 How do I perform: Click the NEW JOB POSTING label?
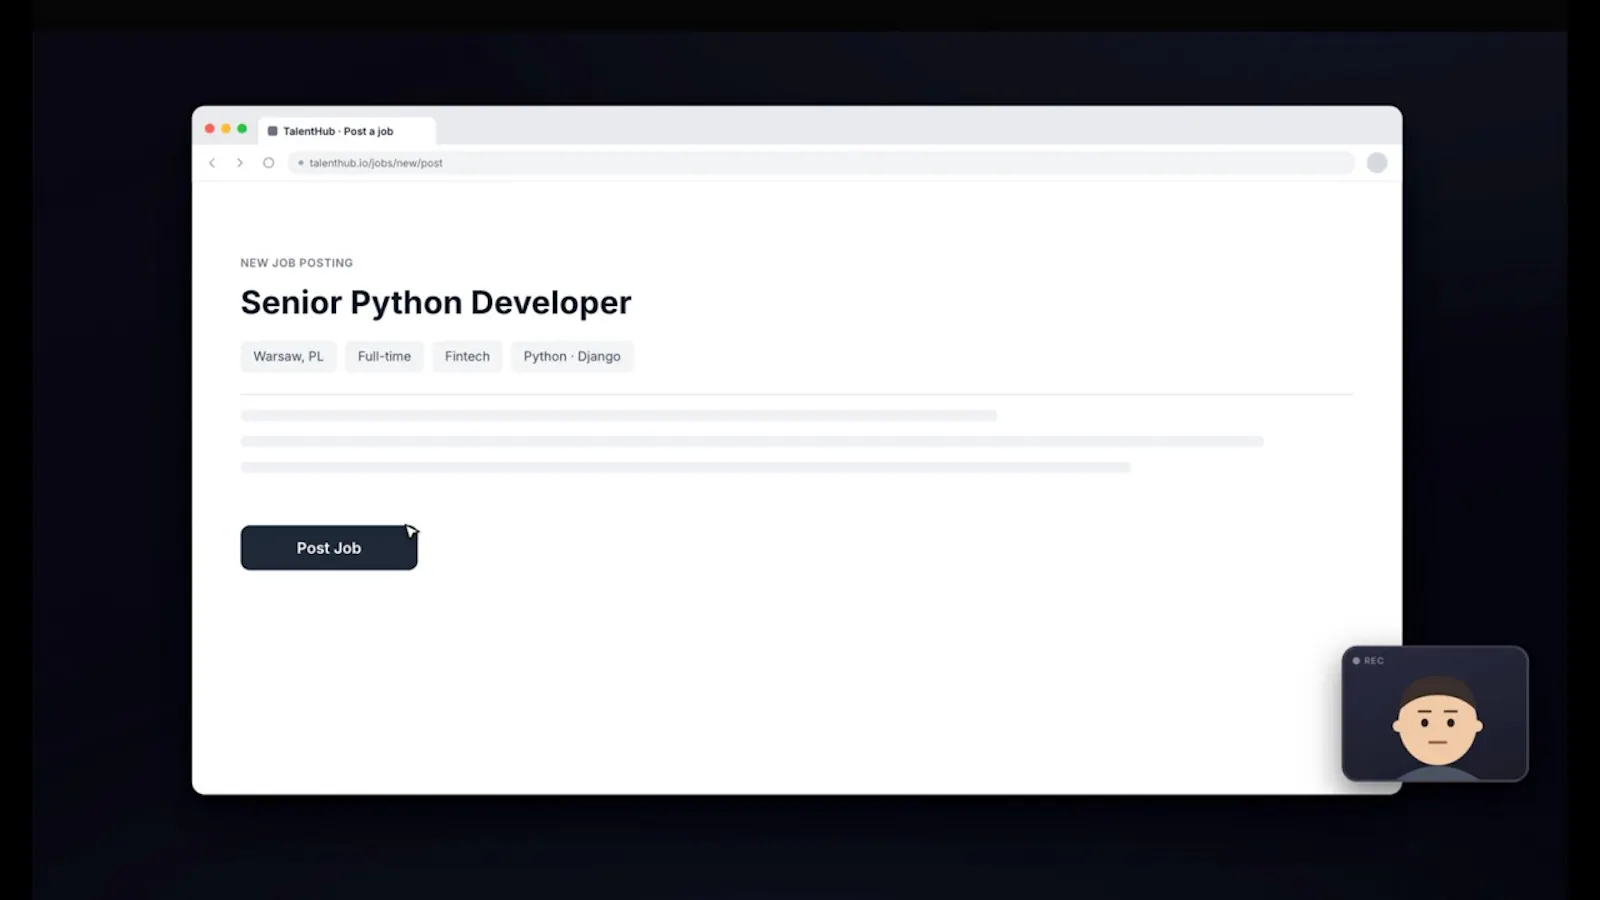click(297, 263)
